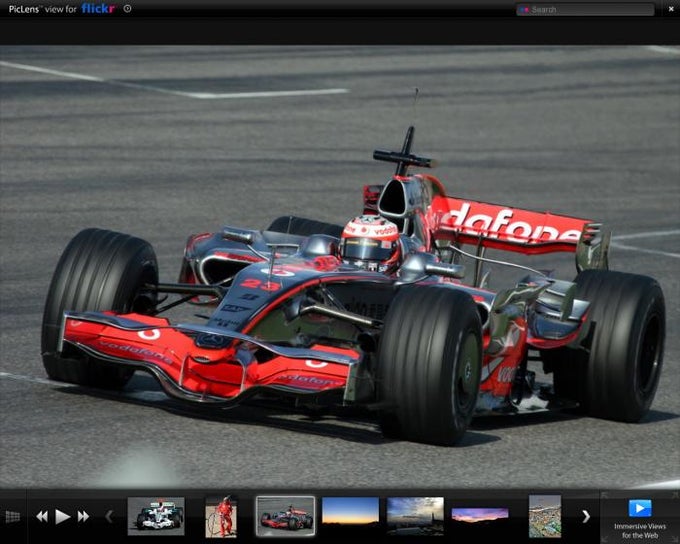
Task: Select the white Honda F1 car thumbnail
Action: (x=156, y=516)
